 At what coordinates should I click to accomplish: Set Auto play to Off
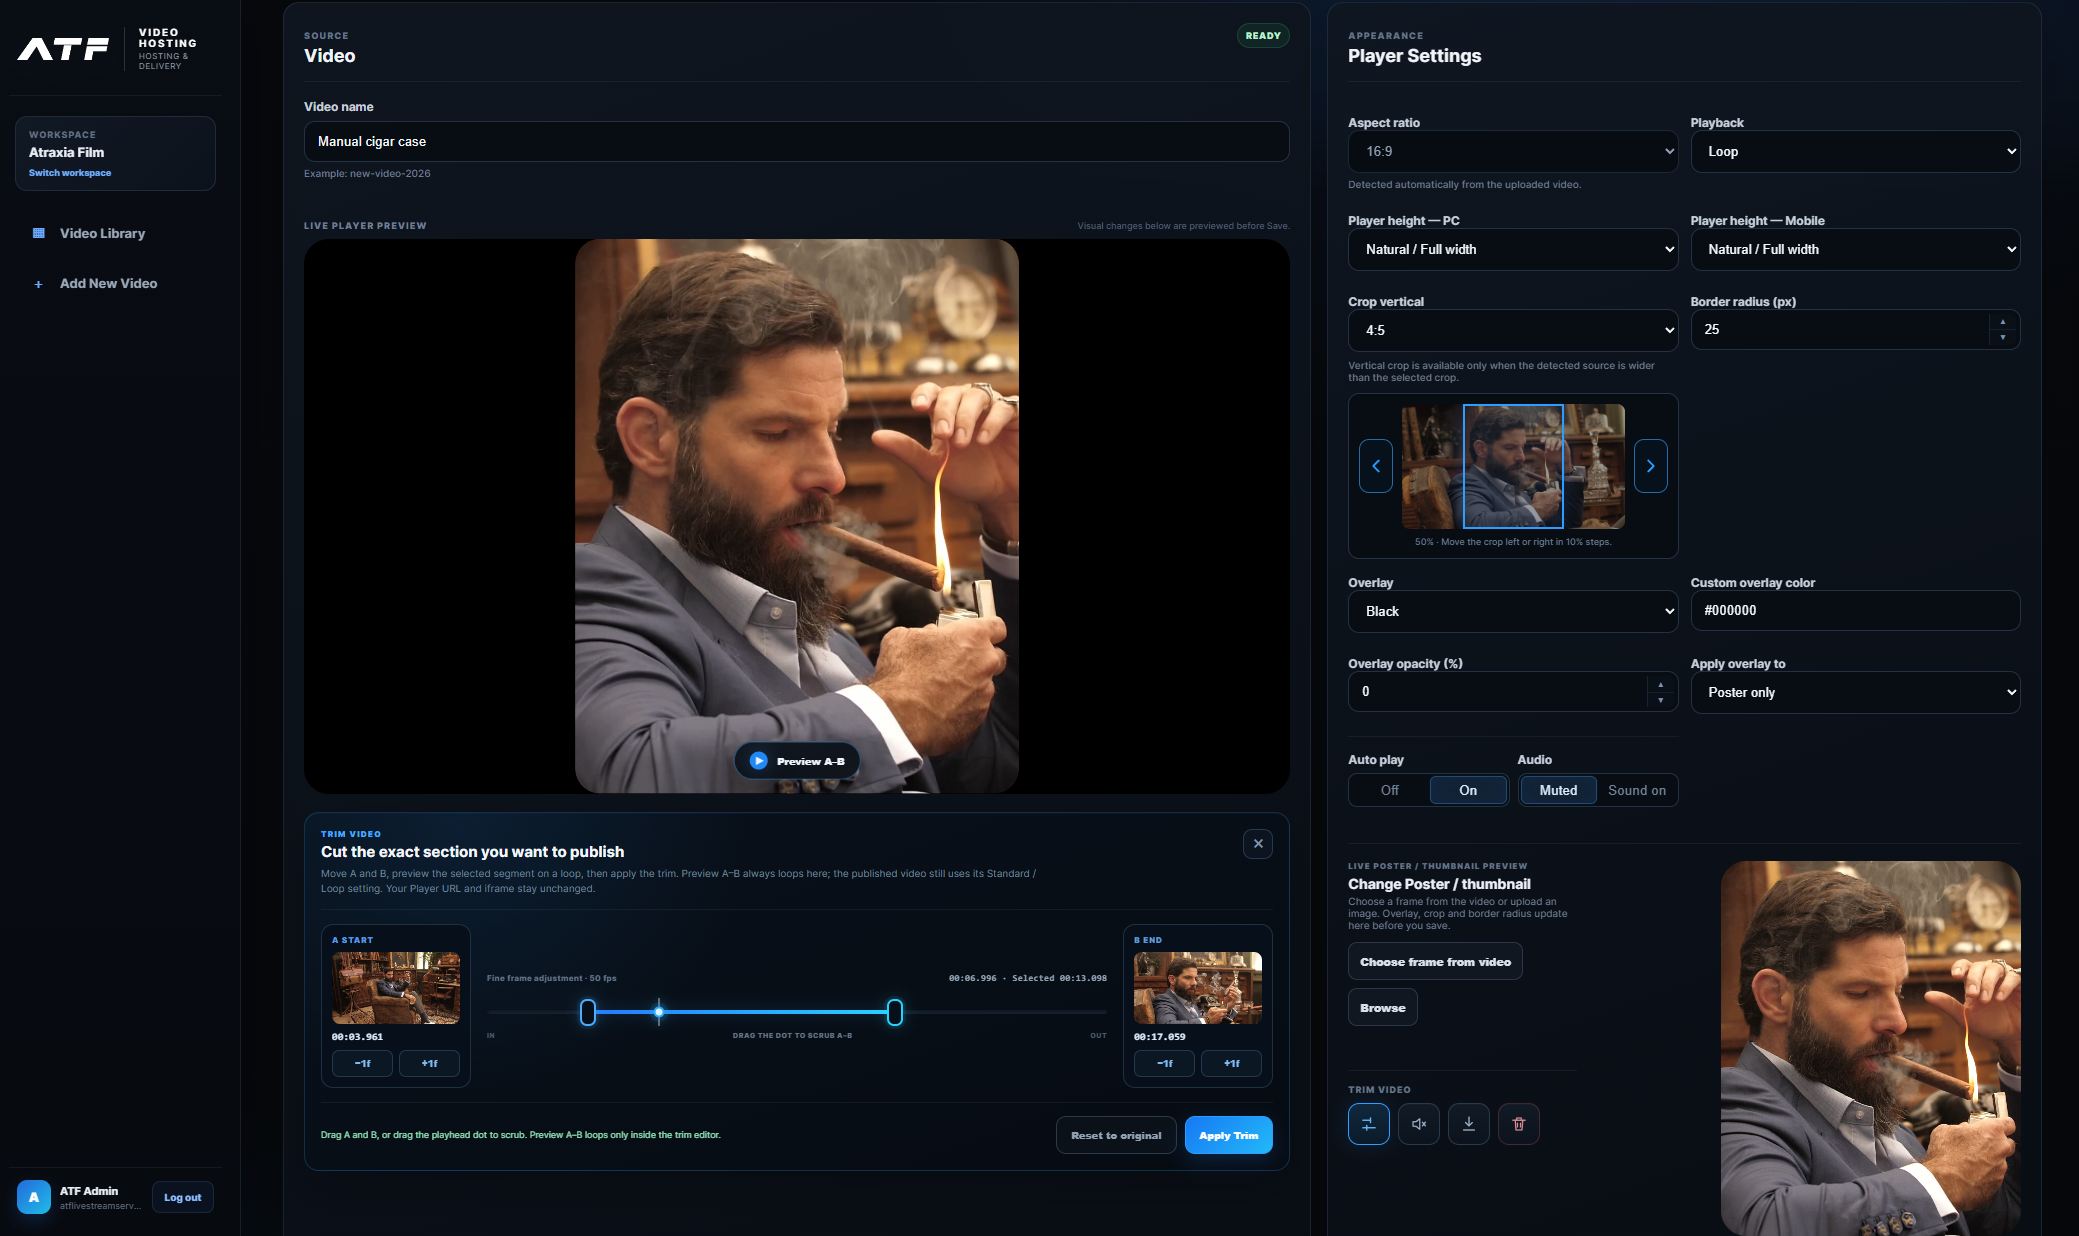tap(1390, 790)
